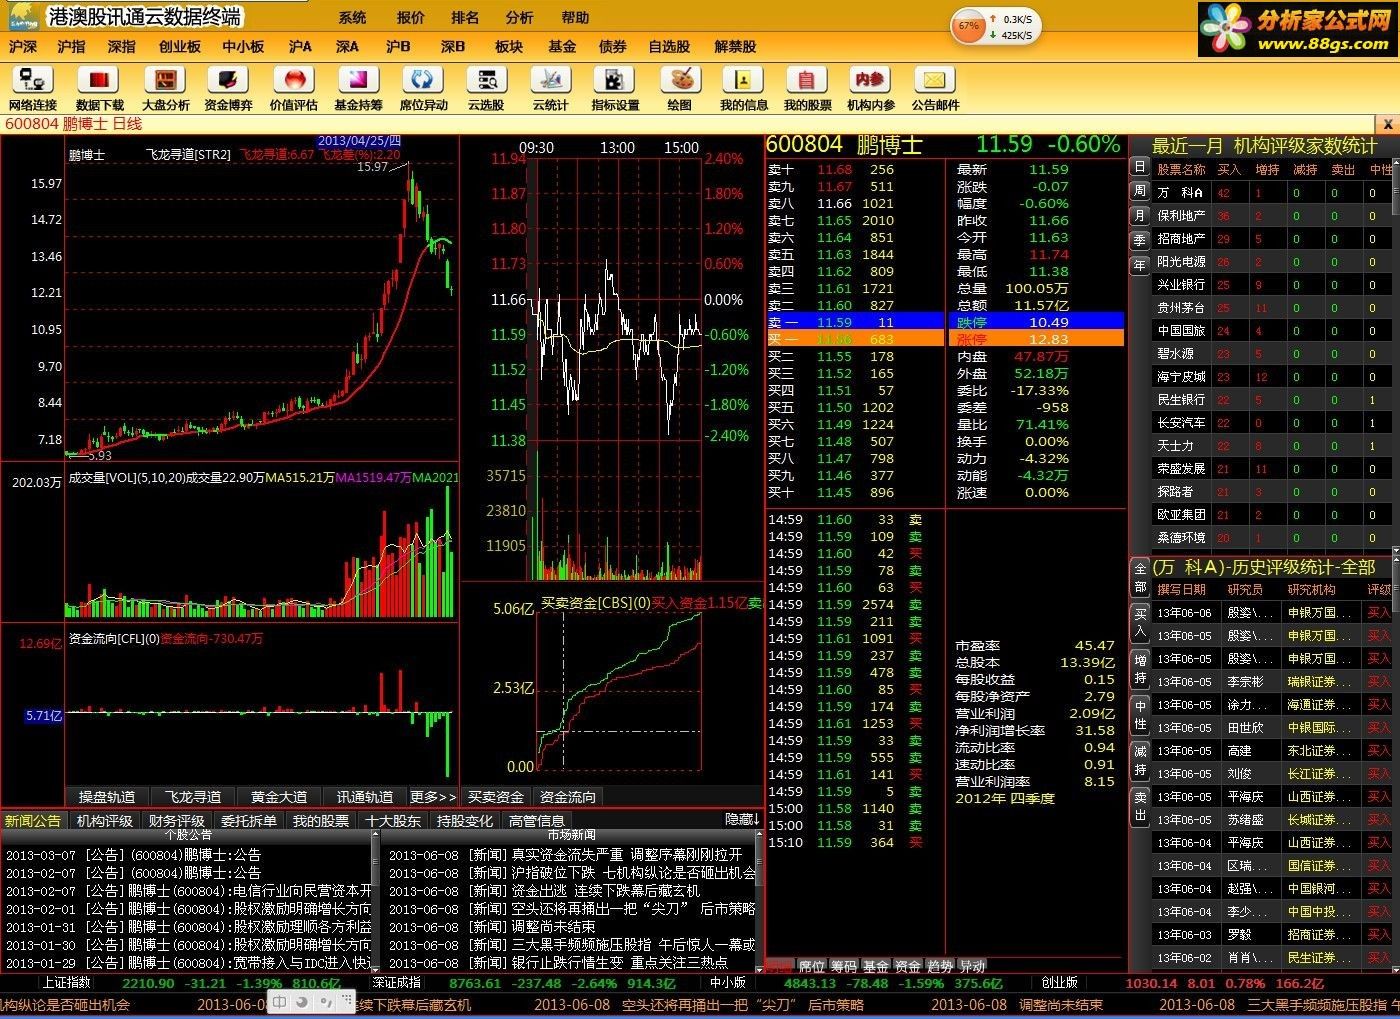Viewport: 1400px width, 1019px height.
Task: Switch rating period to 年
Action: [1139, 266]
